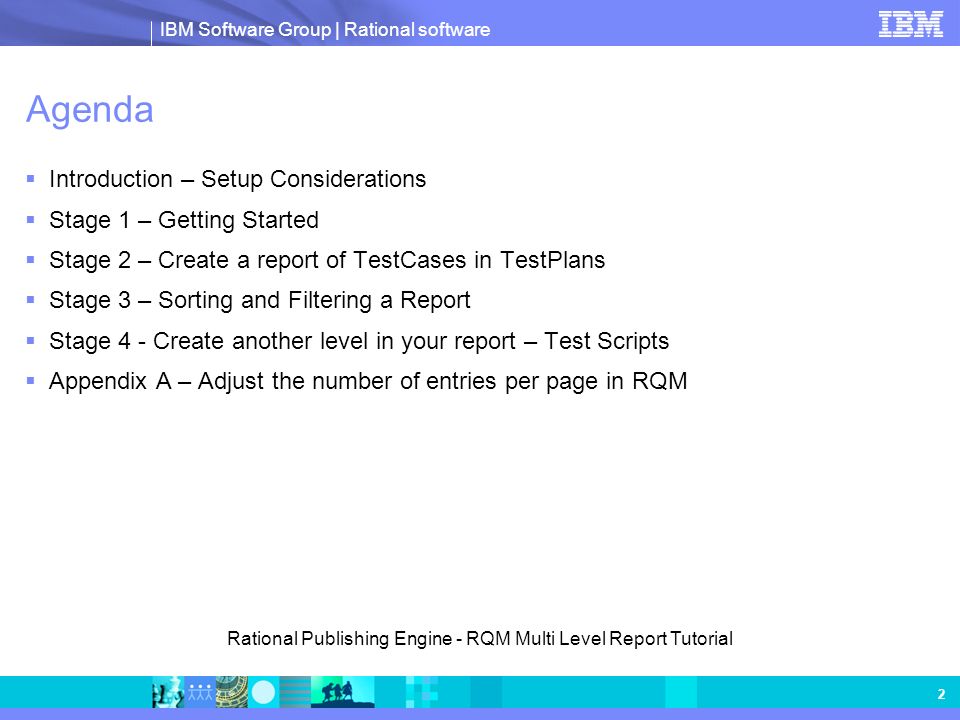
Task: Click the people figures image in footer strip
Action: 200,692
